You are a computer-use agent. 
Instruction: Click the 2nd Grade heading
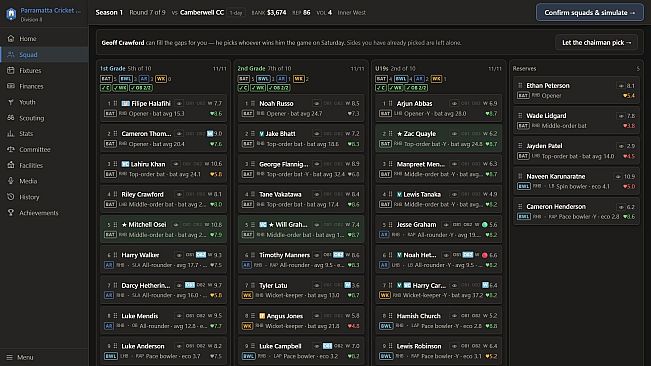pos(251,68)
